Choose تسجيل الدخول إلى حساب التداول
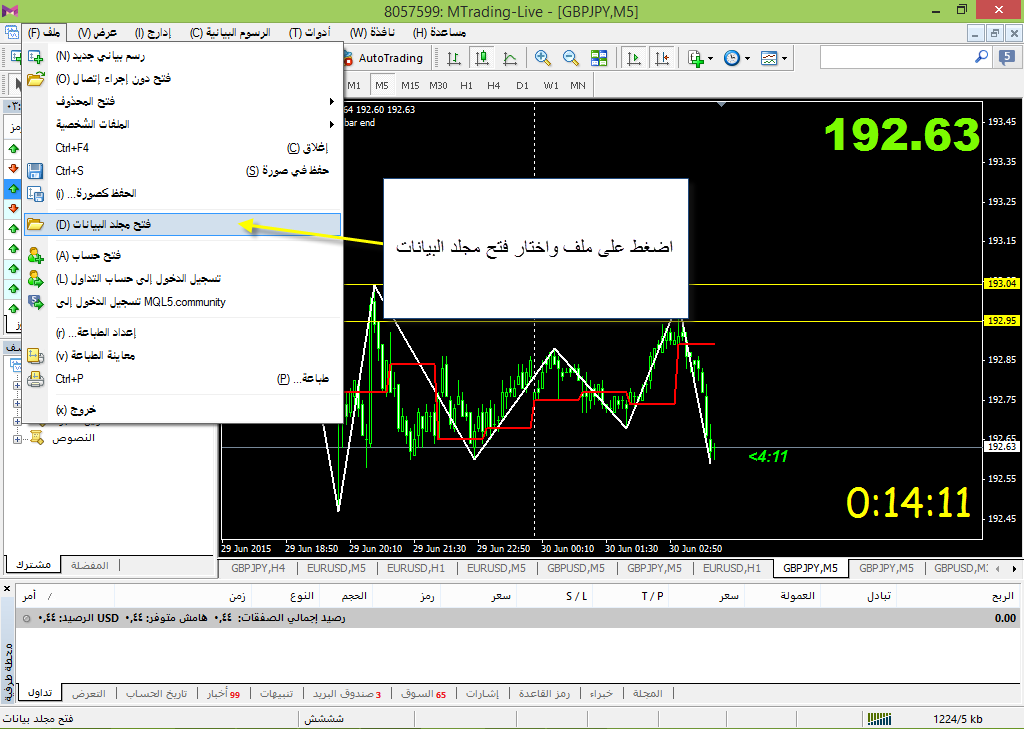 [x=182, y=279]
